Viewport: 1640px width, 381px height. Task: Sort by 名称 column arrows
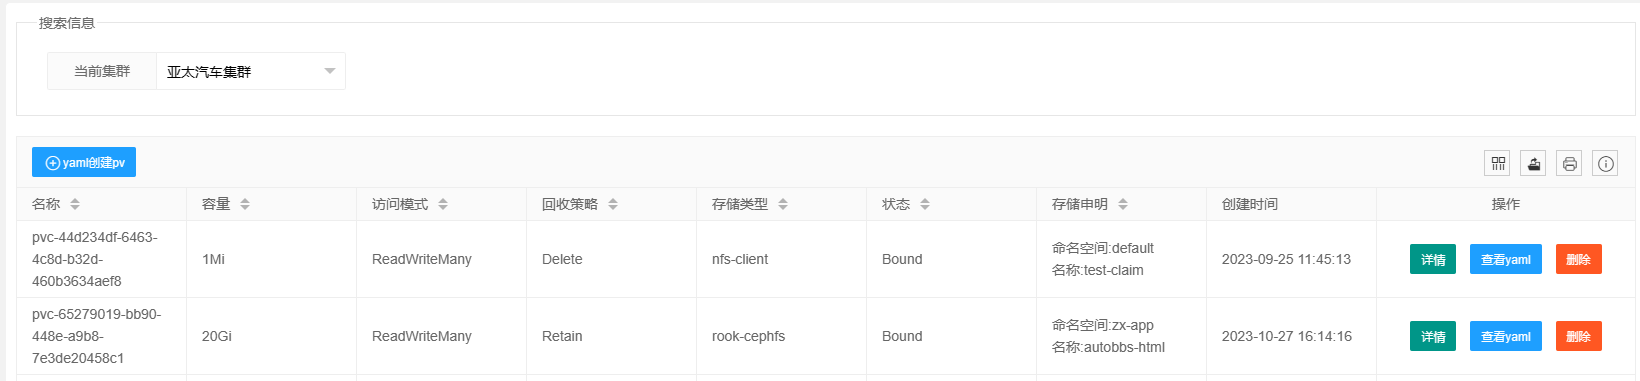pos(75,204)
